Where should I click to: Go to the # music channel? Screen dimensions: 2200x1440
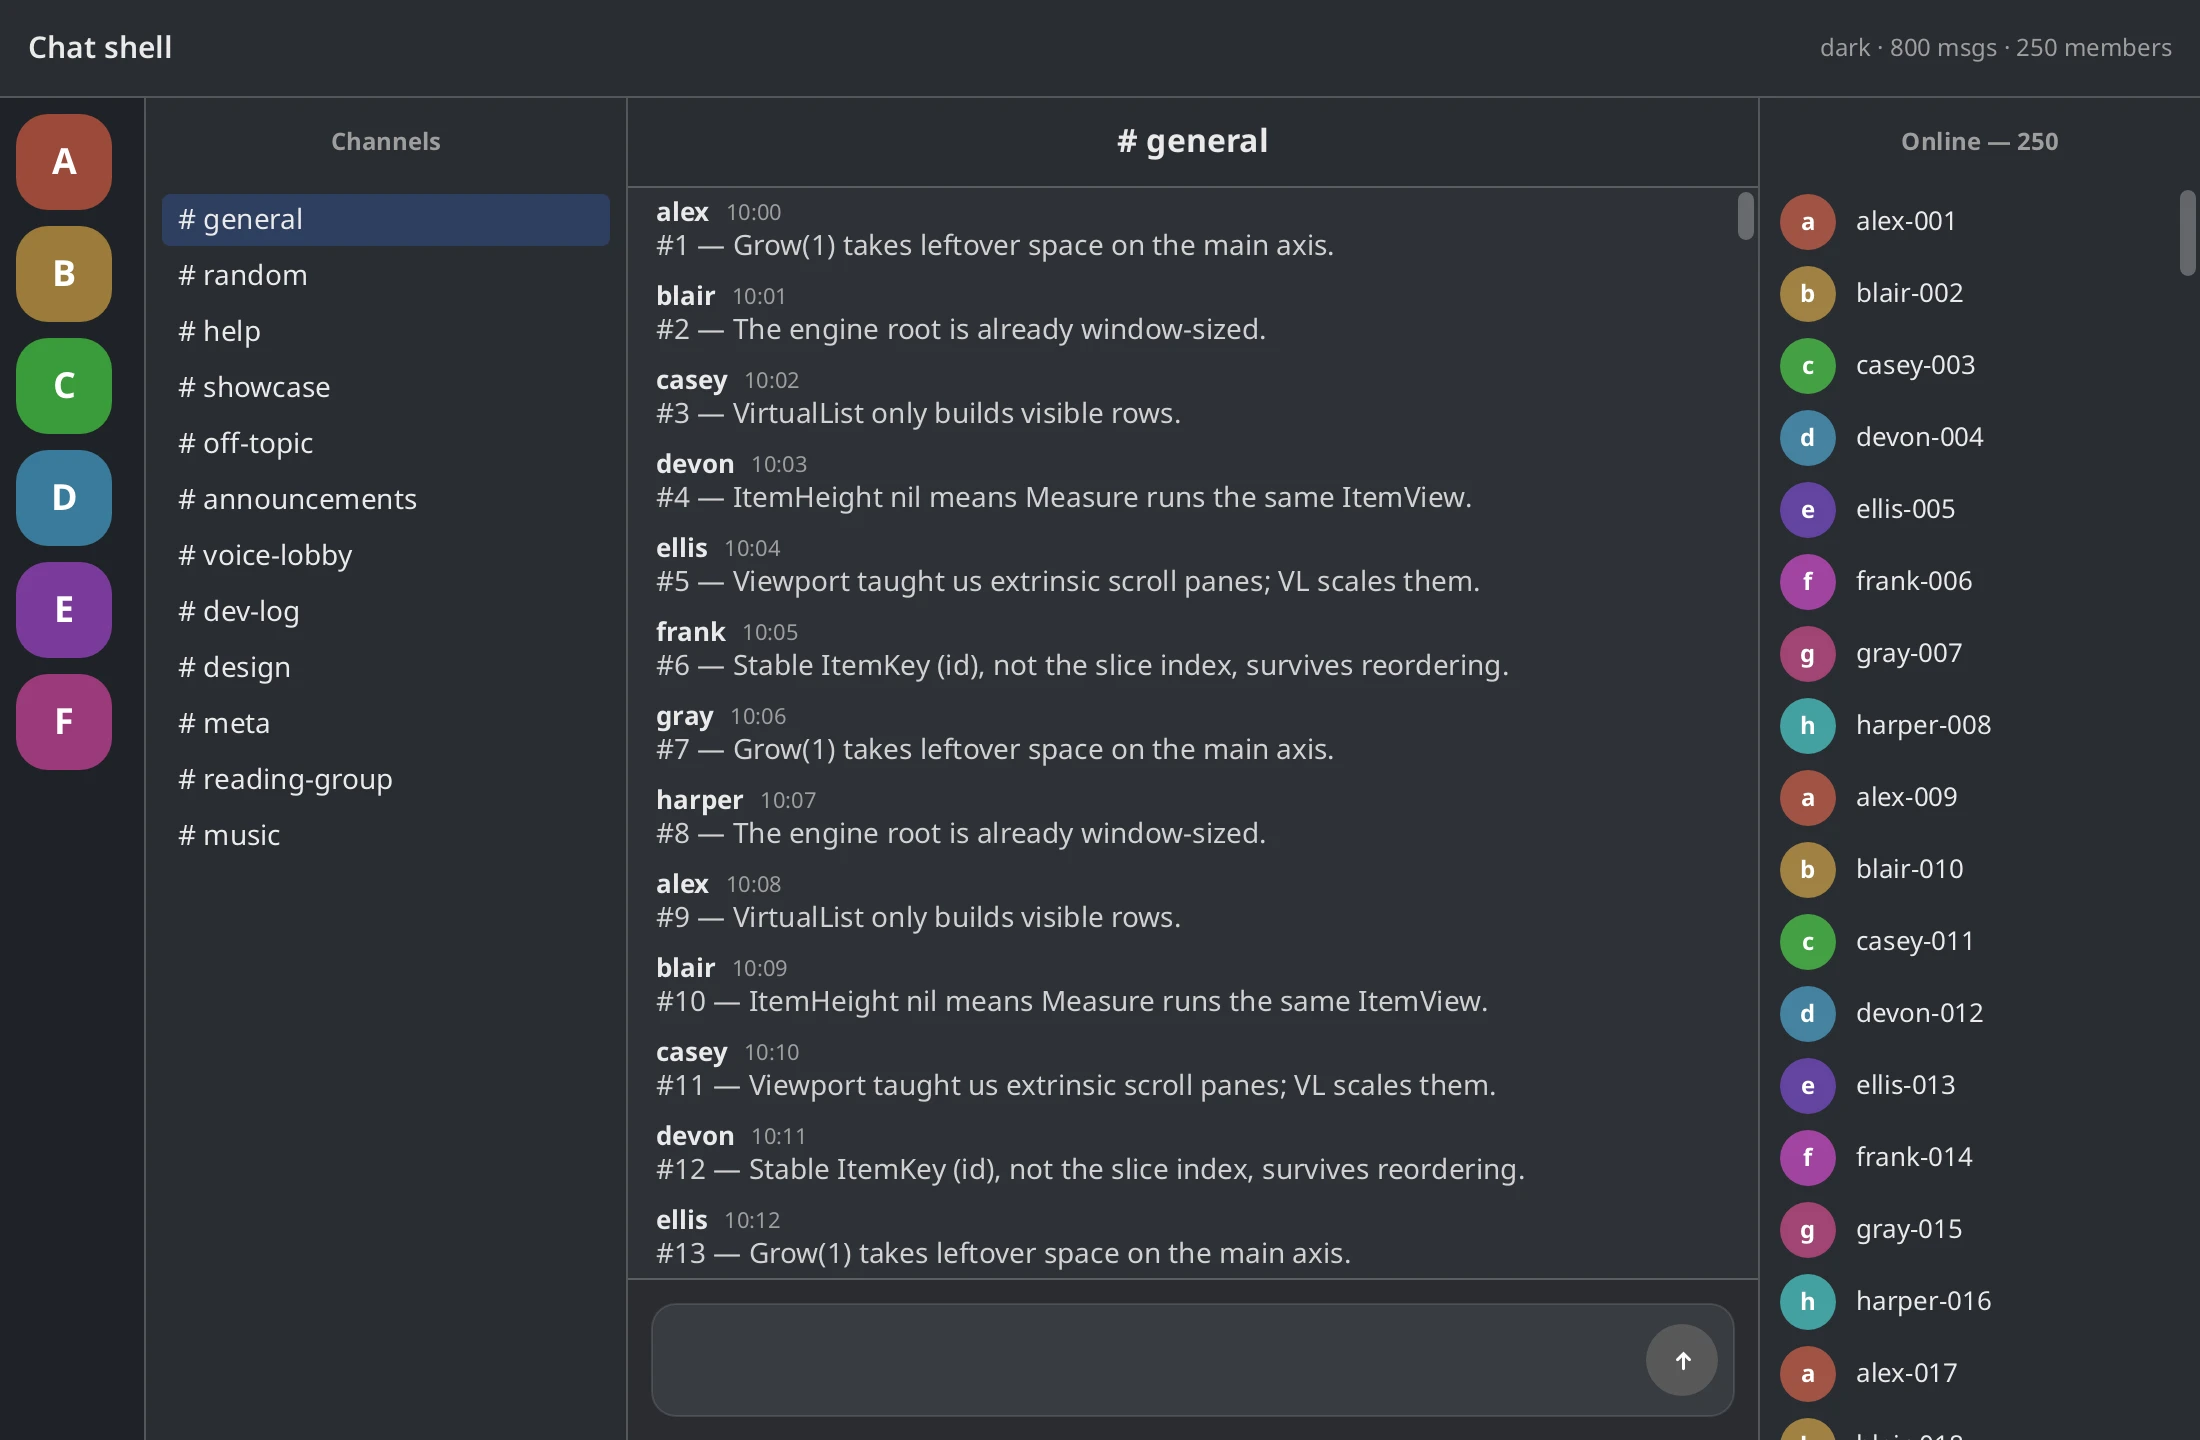[386, 836]
